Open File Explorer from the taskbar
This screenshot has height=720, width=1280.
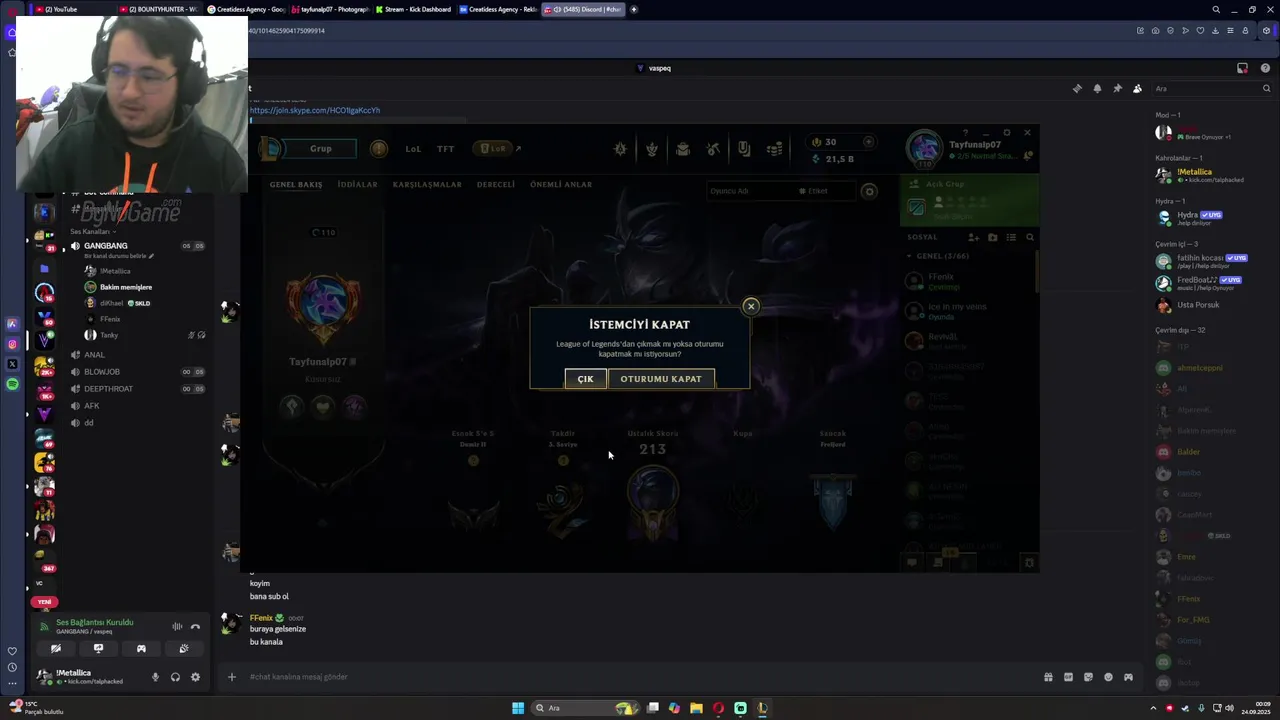[x=696, y=708]
